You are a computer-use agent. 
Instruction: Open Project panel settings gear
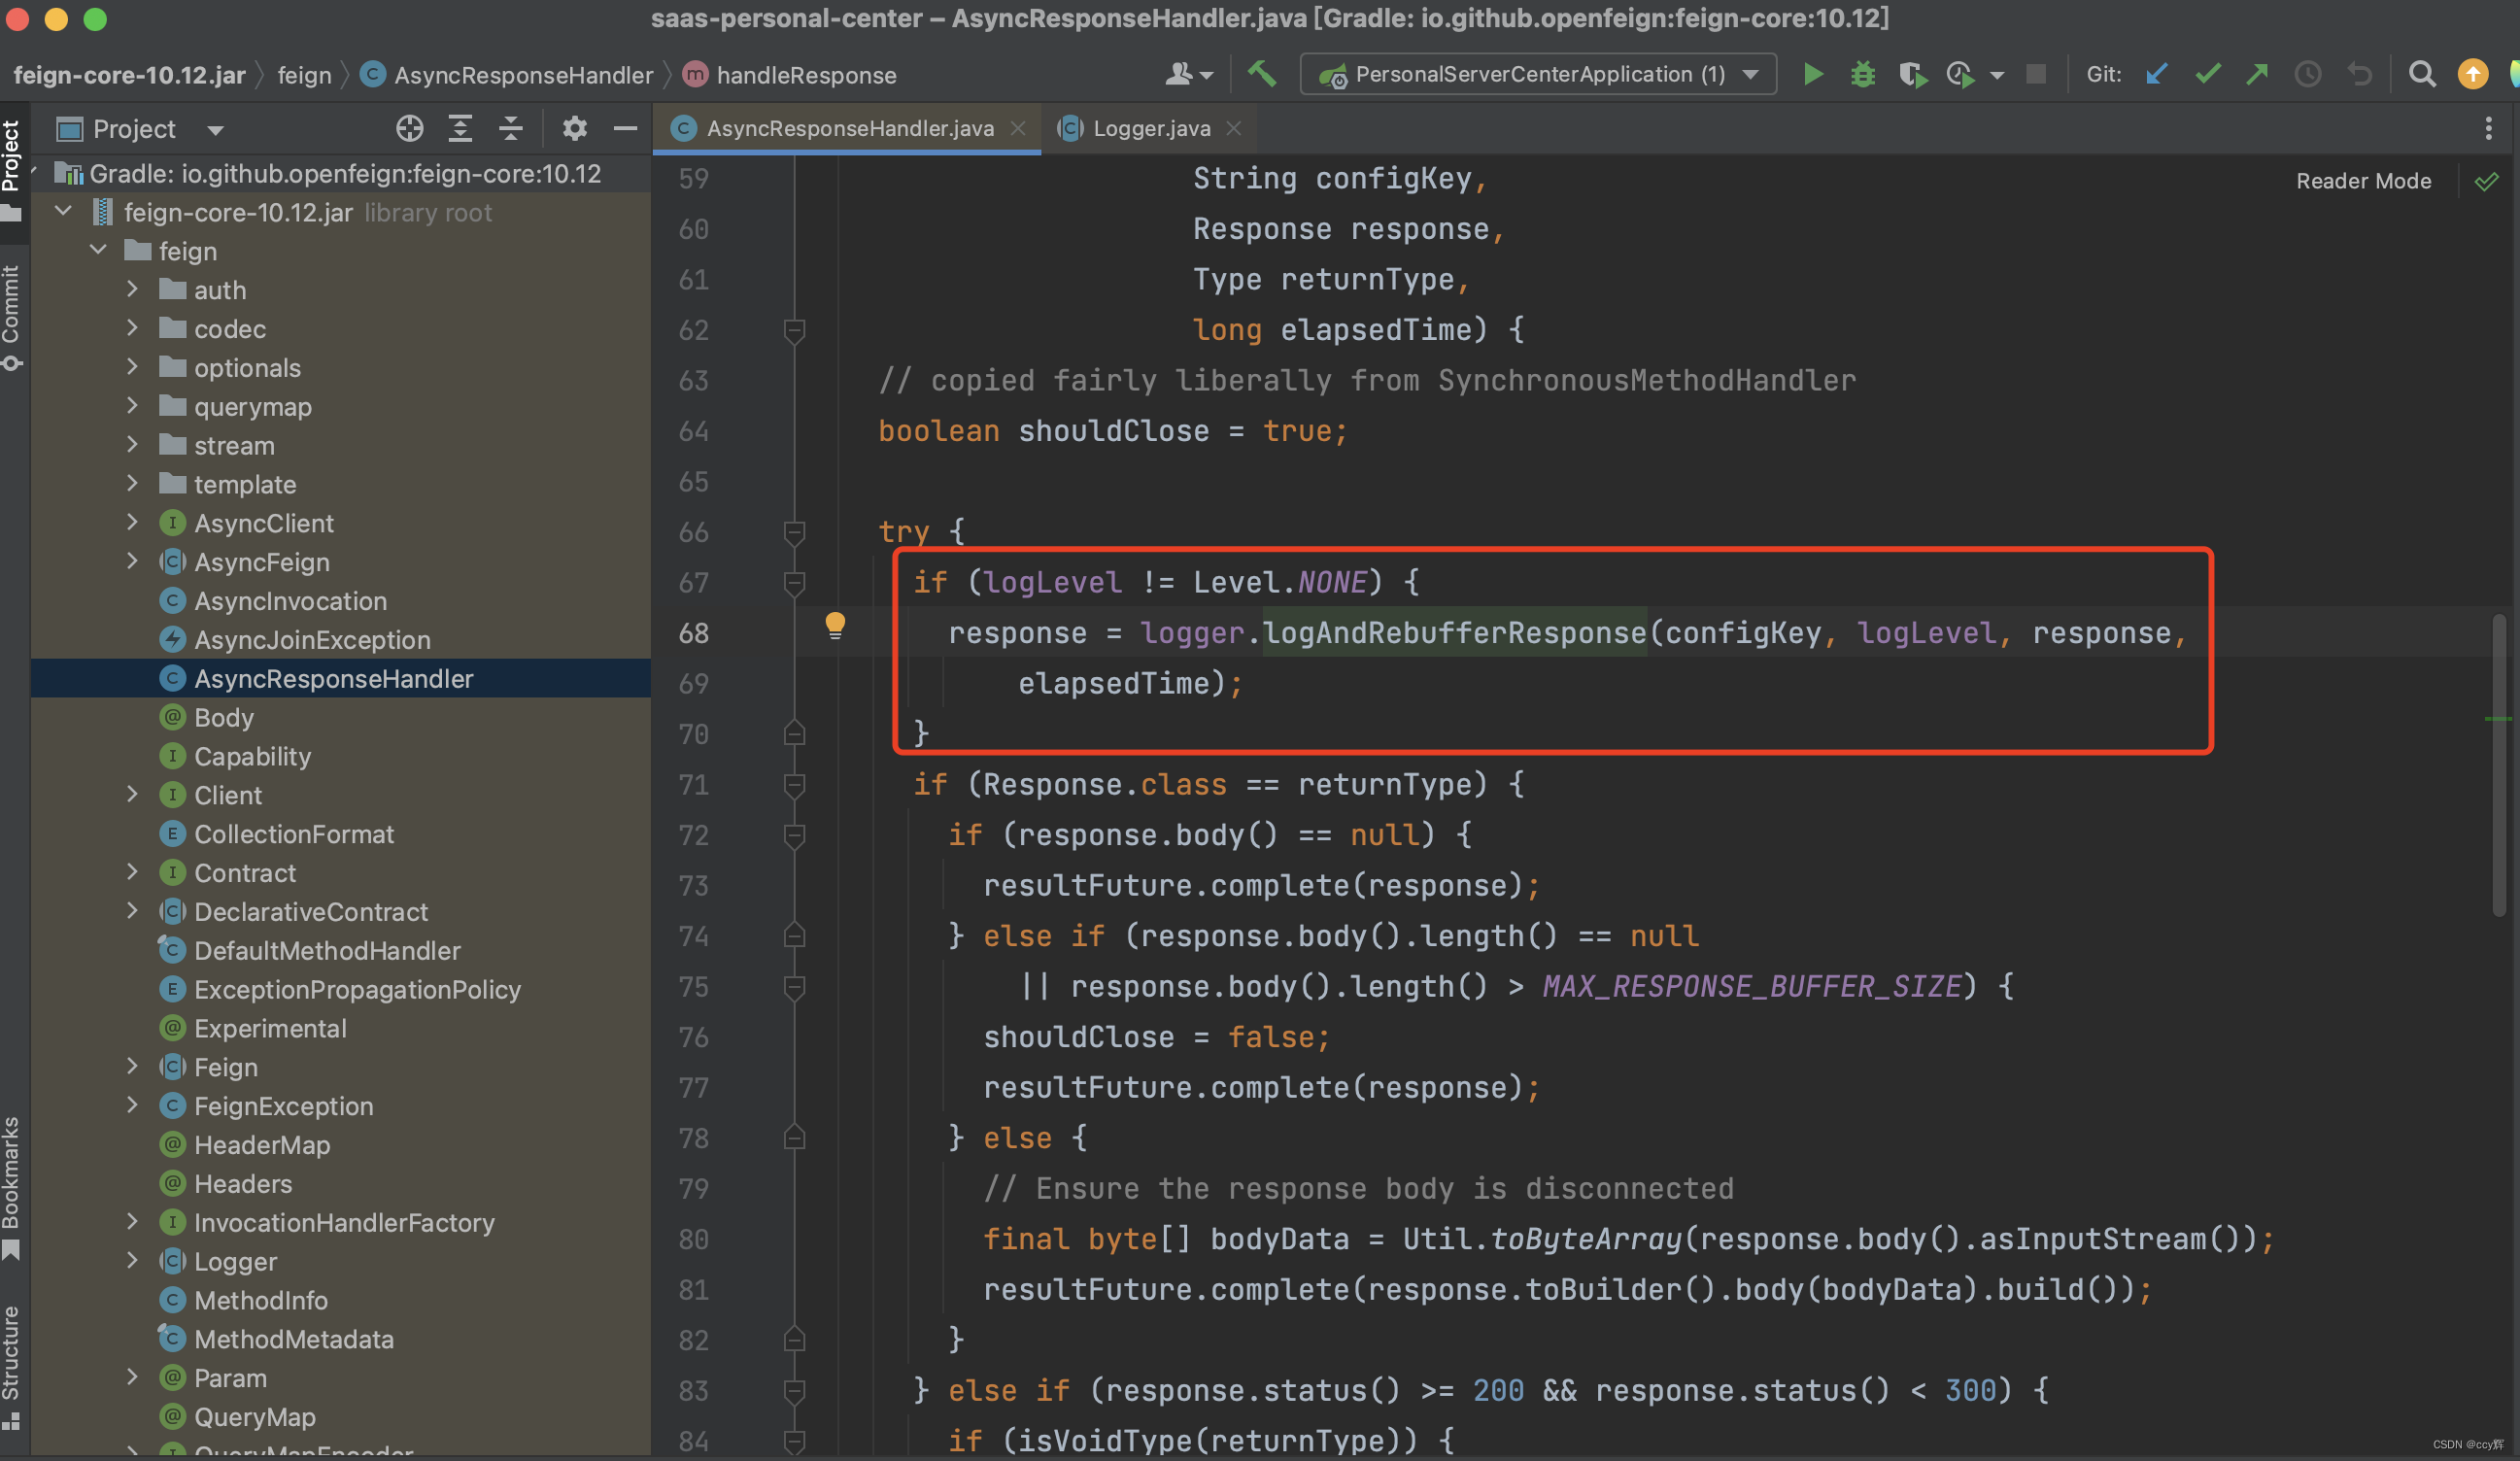(x=574, y=128)
